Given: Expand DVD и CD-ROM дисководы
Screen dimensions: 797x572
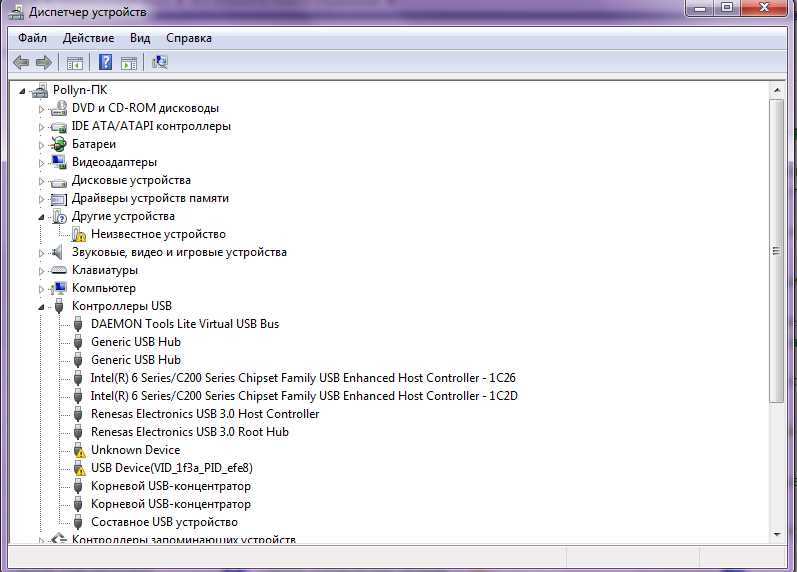Looking at the screenshot, I should tap(42, 109).
